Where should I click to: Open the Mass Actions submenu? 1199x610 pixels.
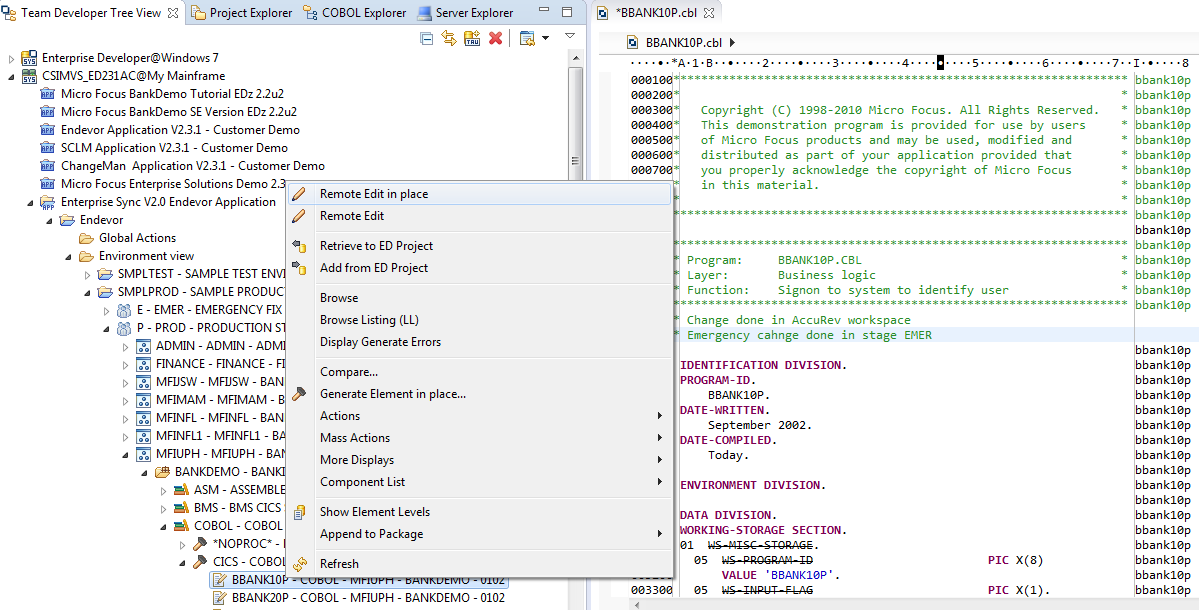pos(479,438)
